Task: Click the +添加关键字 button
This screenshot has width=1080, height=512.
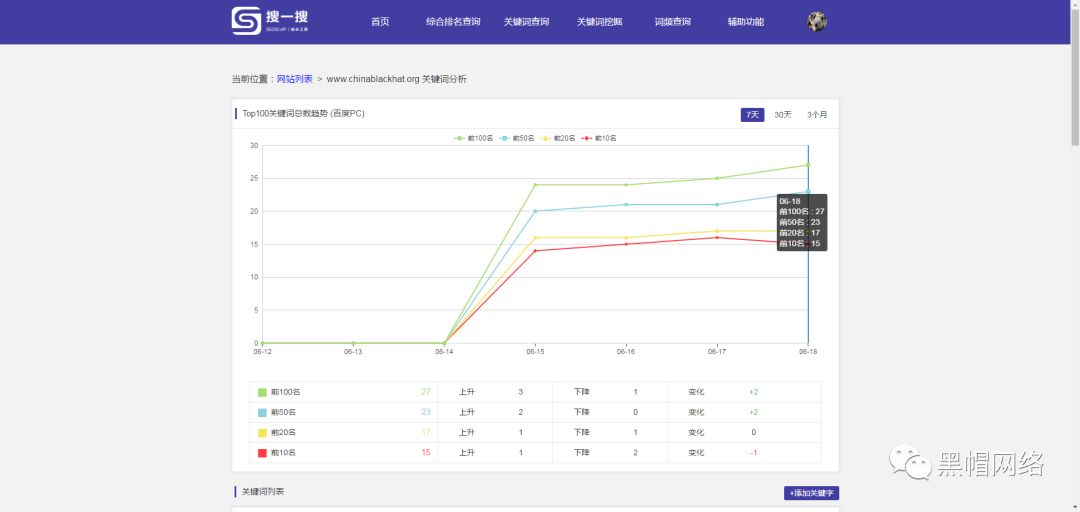Action: click(811, 493)
